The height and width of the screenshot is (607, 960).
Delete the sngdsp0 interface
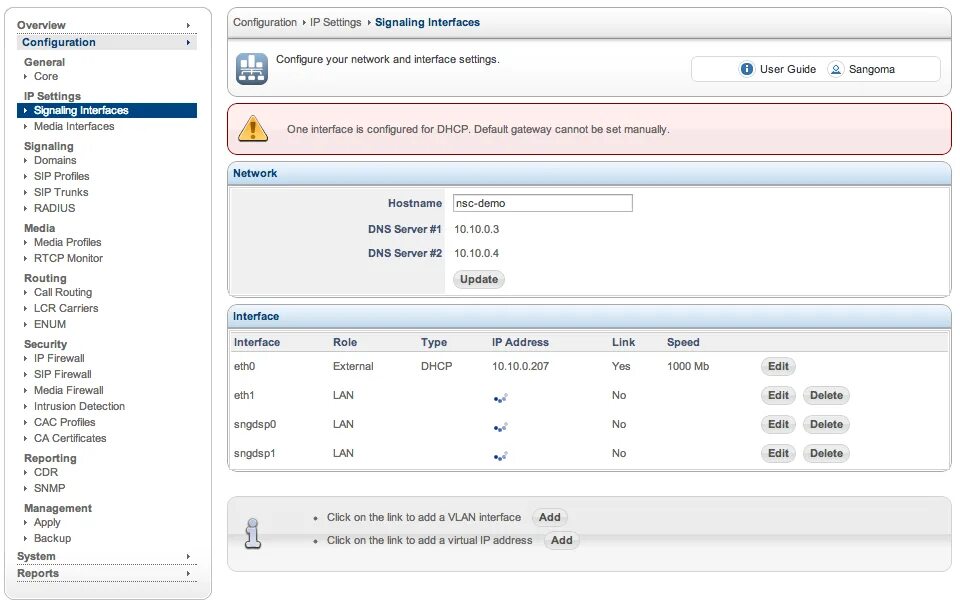(x=826, y=424)
